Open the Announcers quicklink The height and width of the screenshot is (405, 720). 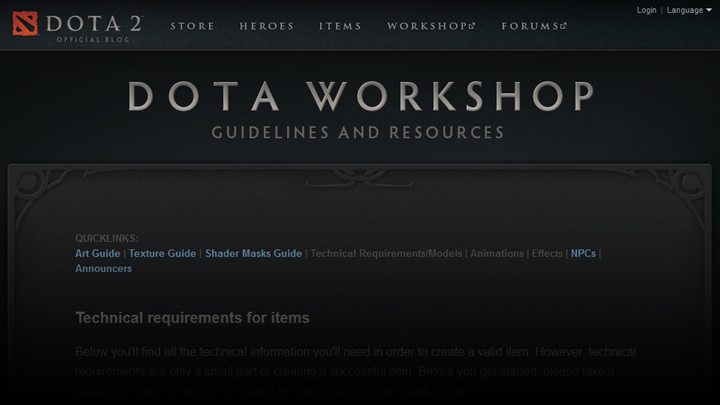(103, 269)
